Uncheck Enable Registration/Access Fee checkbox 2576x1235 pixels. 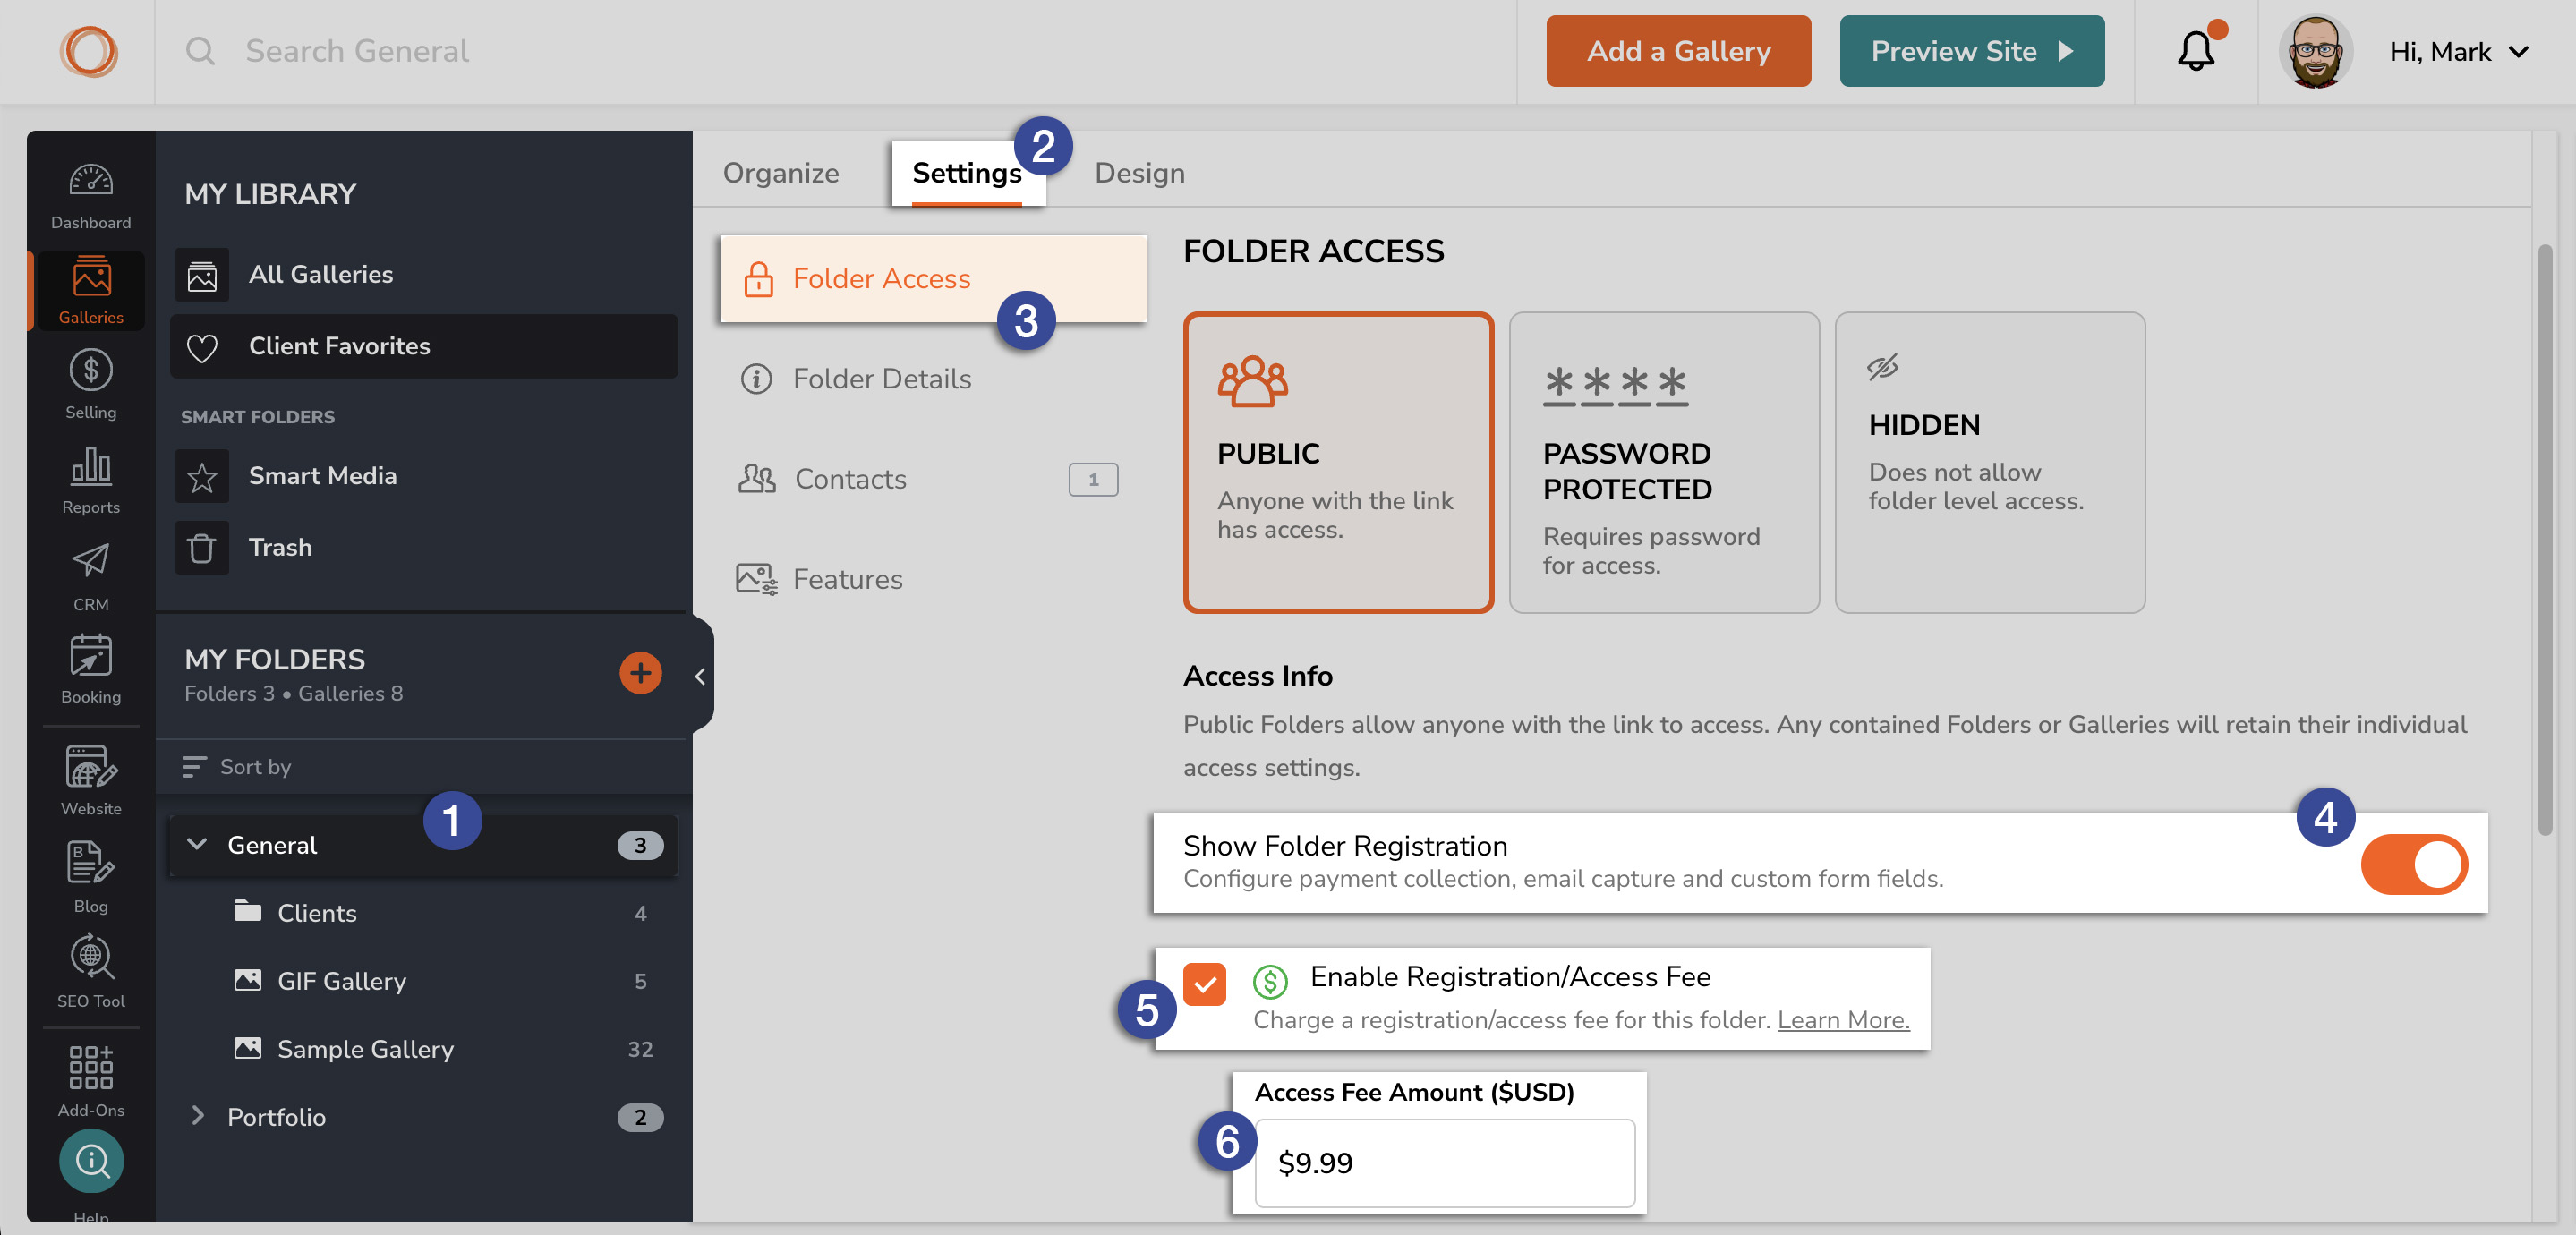point(1204,985)
